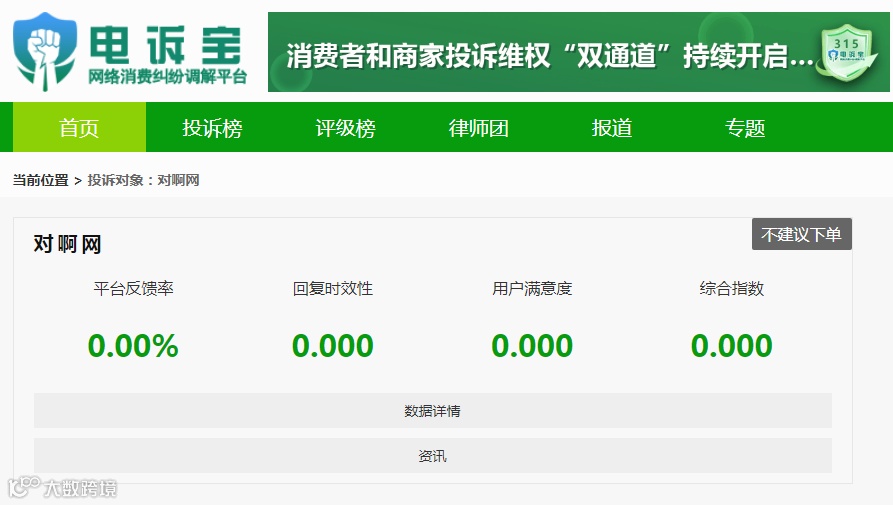Click the 电诉宝 fist shield logo
This screenshot has height=505, width=893.
click(x=44, y=51)
